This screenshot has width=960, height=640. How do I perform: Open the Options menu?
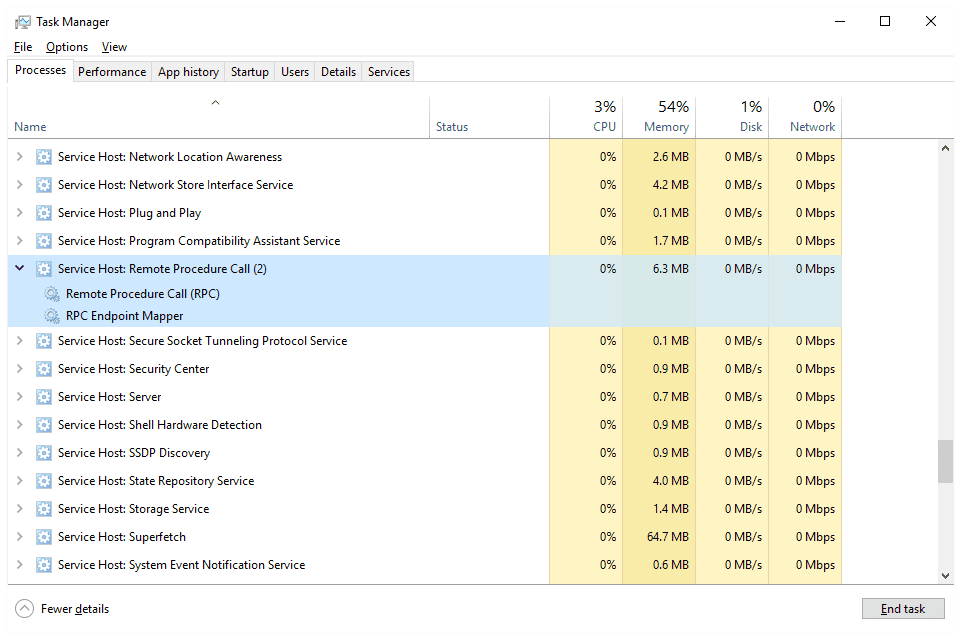coord(67,47)
